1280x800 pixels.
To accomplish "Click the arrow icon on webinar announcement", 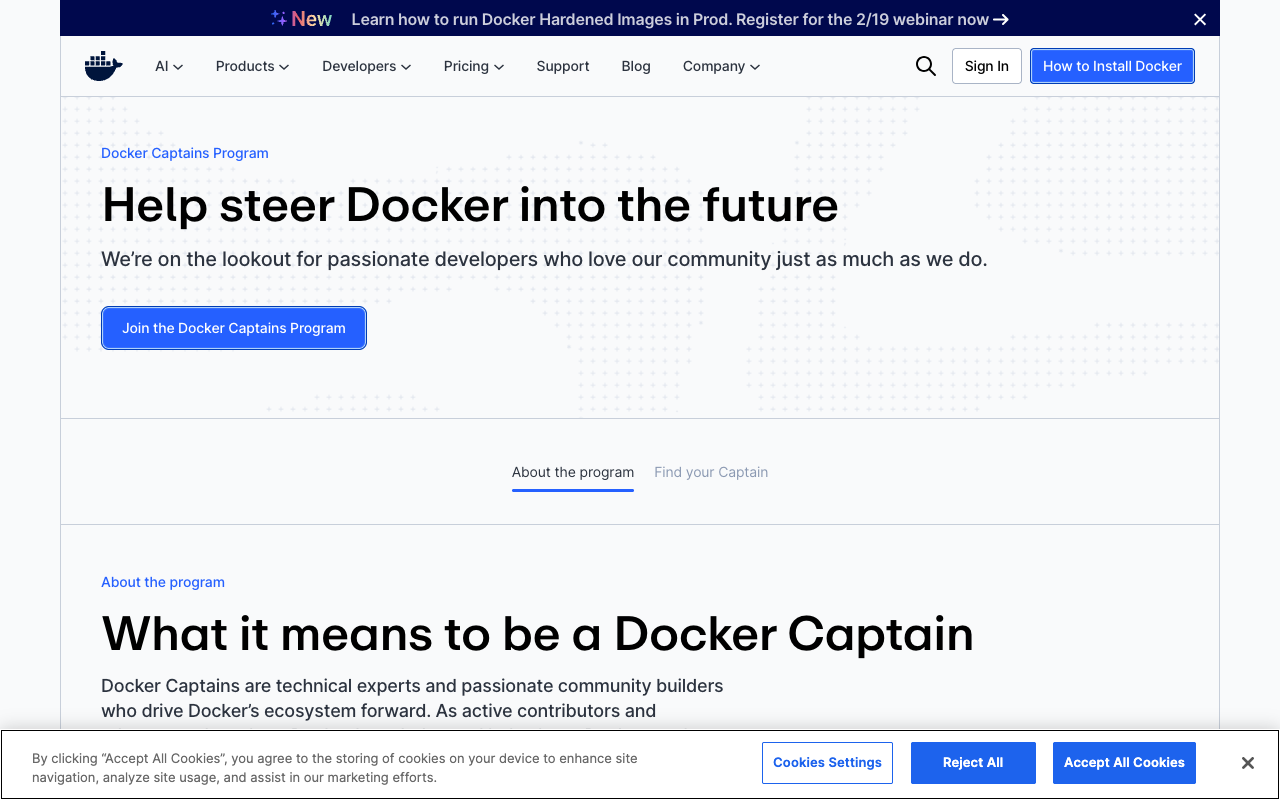I will click(x=1001, y=19).
